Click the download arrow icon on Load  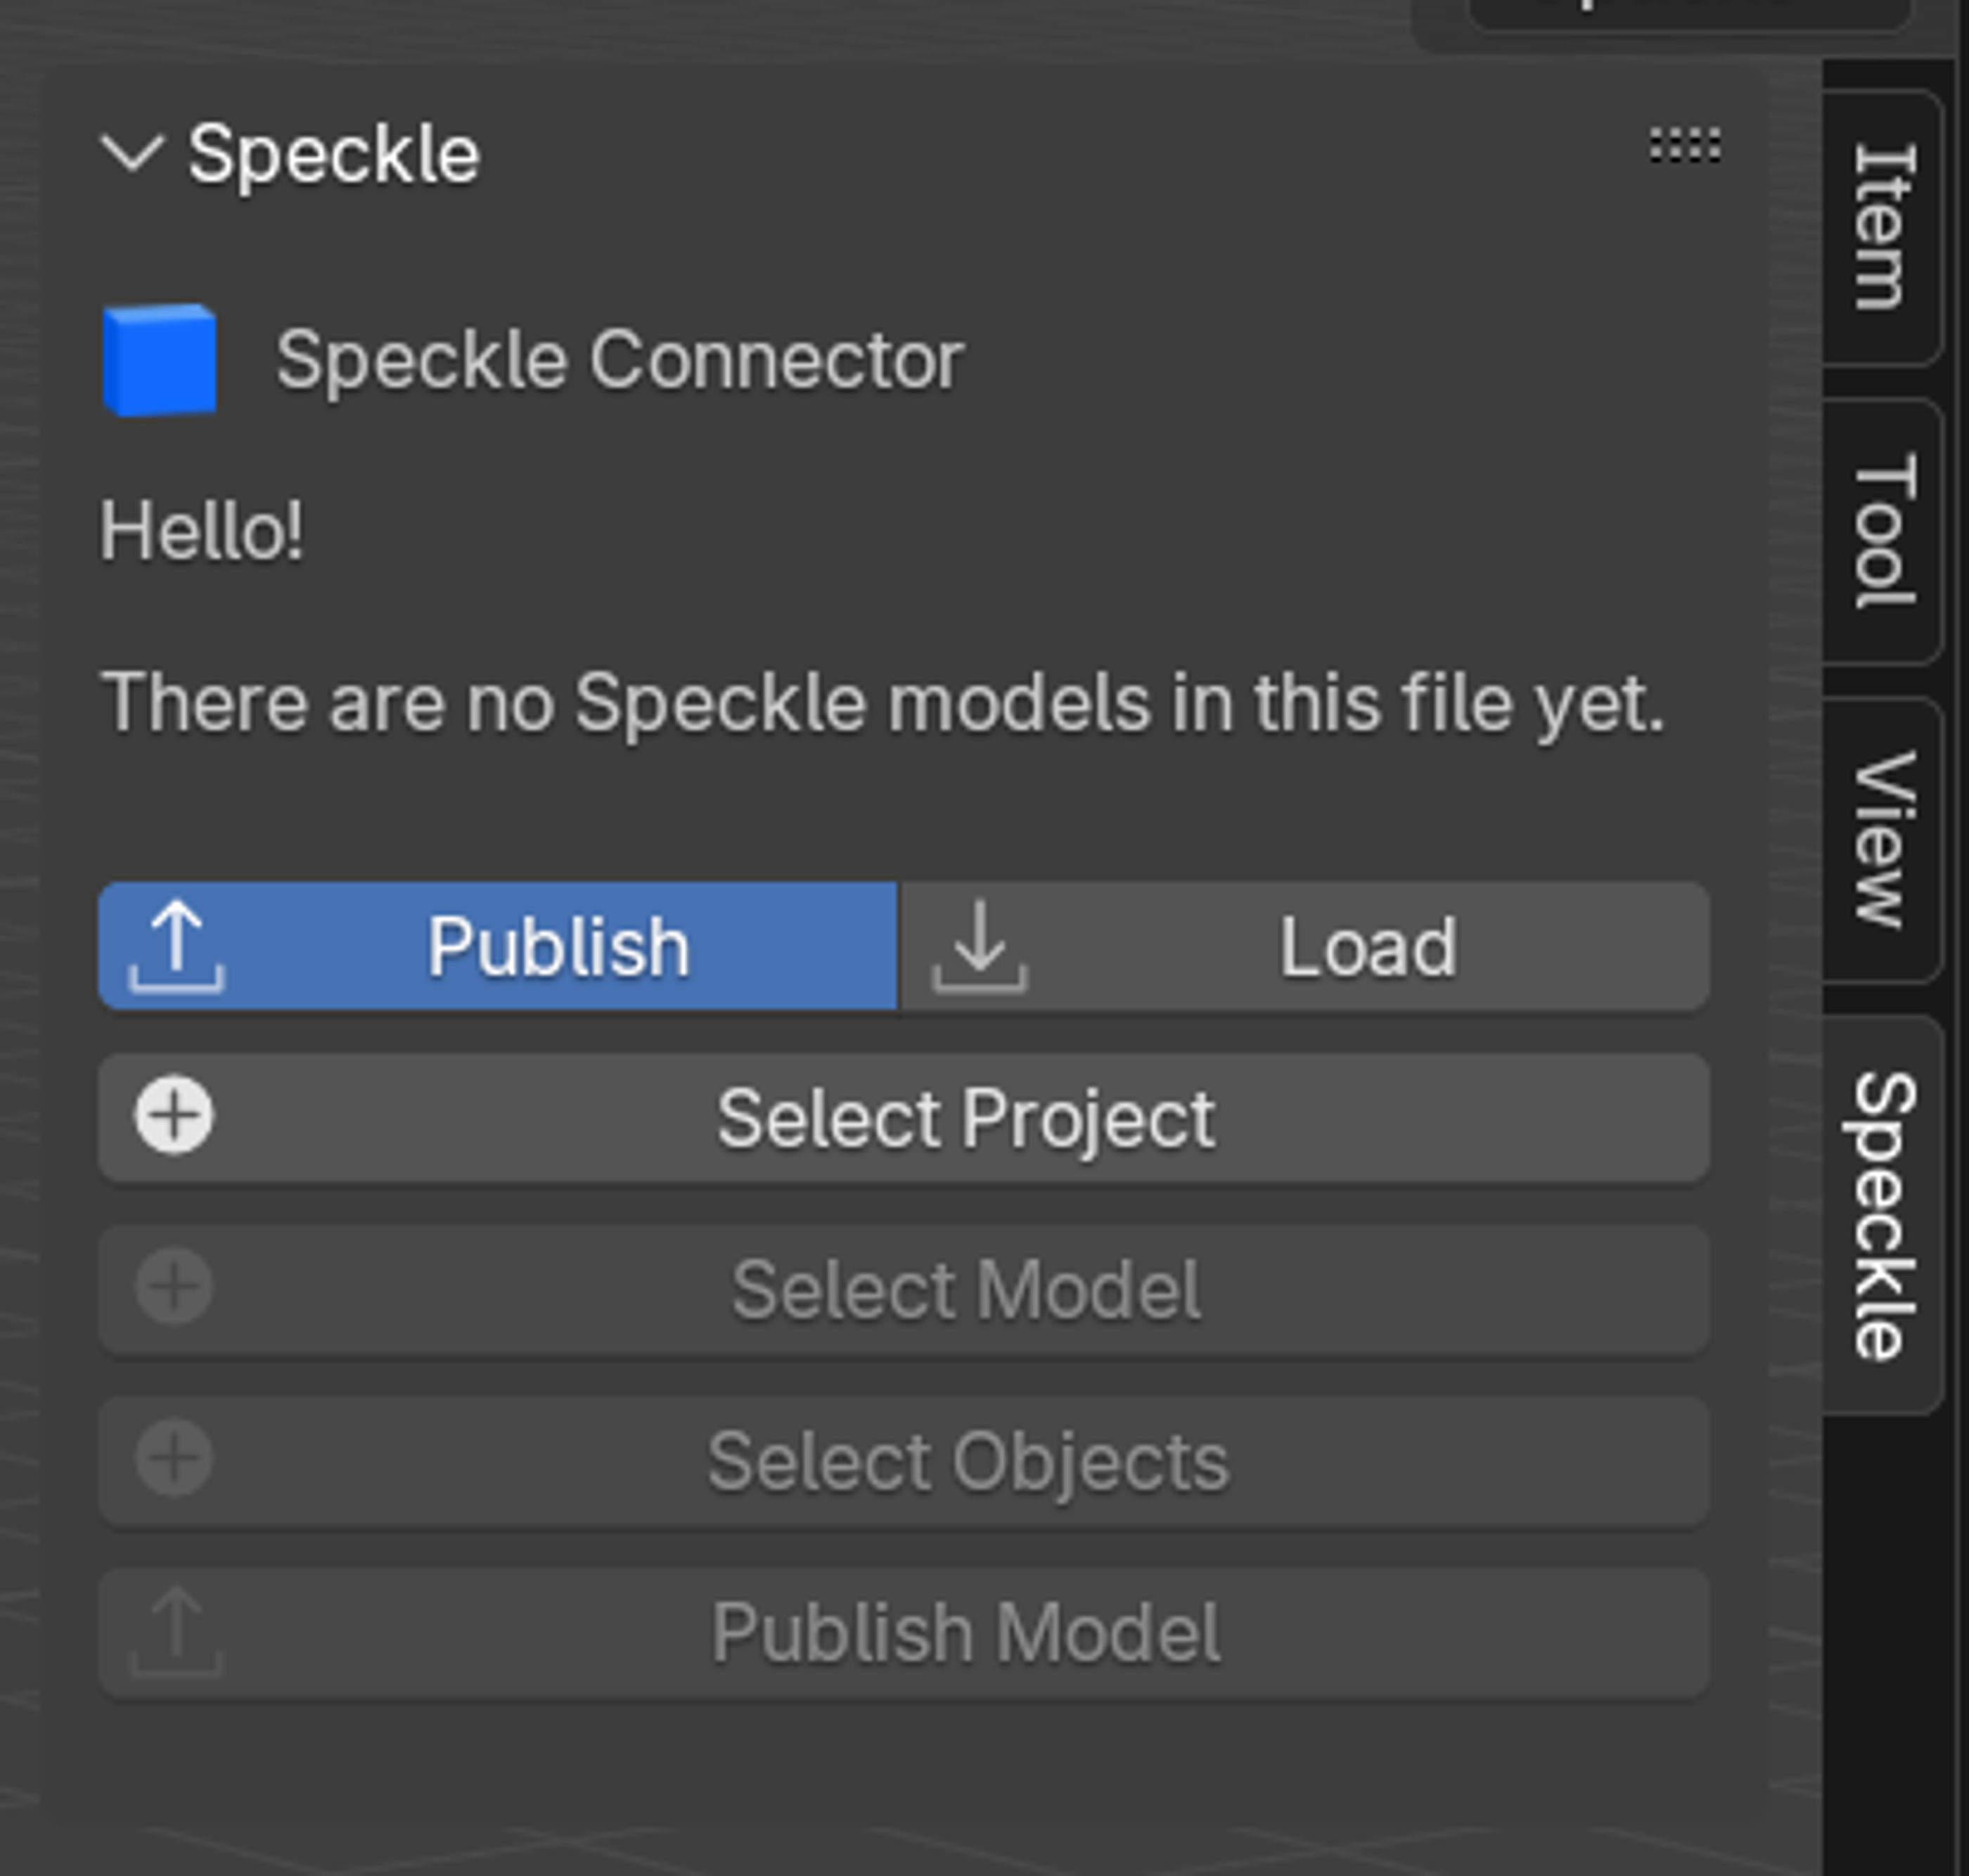(980, 946)
